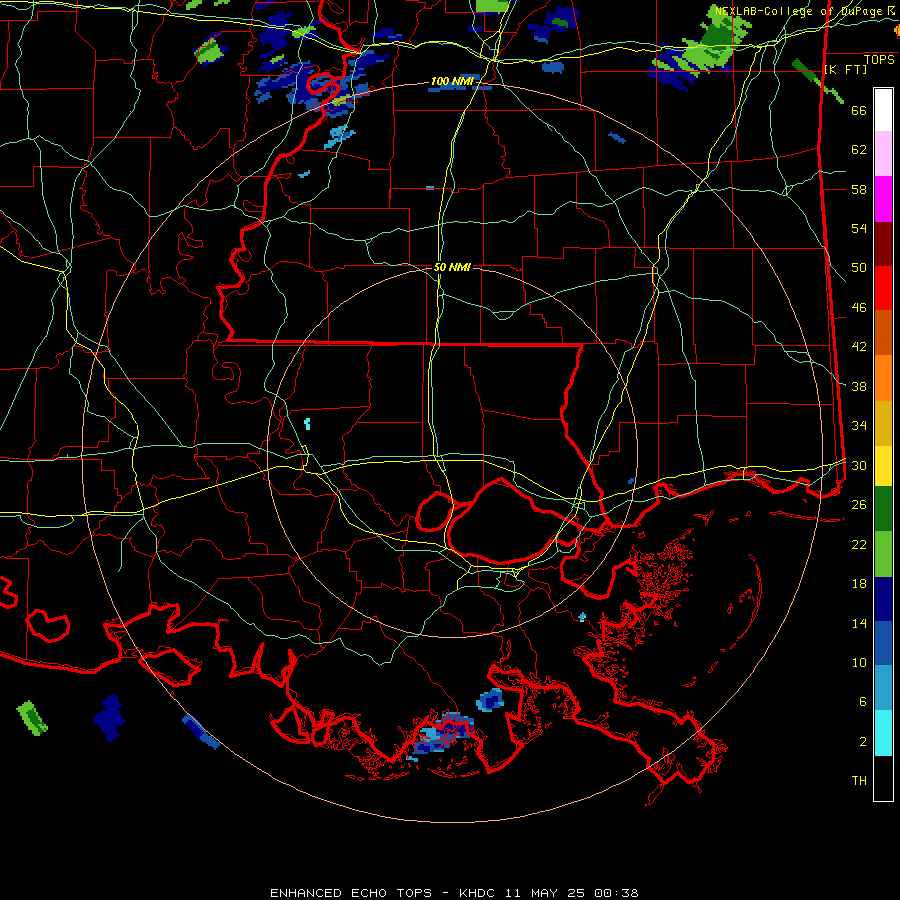Click the legend value "58"
900x900 pixels.
[x=859, y=189]
